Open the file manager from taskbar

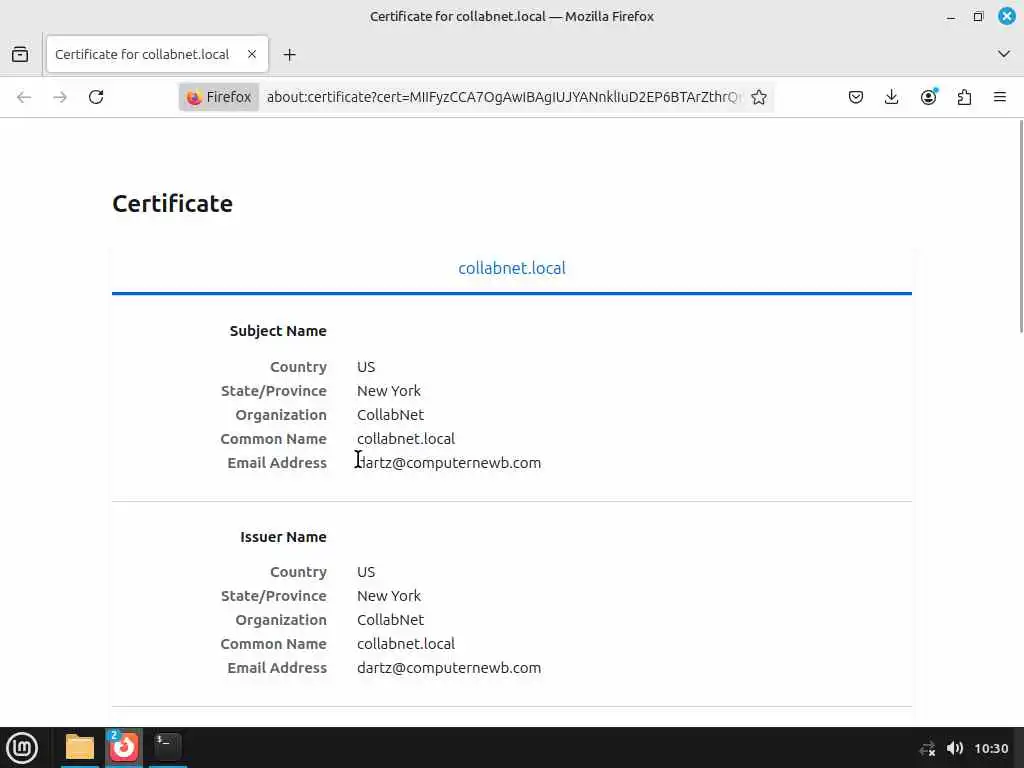click(80, 748)
